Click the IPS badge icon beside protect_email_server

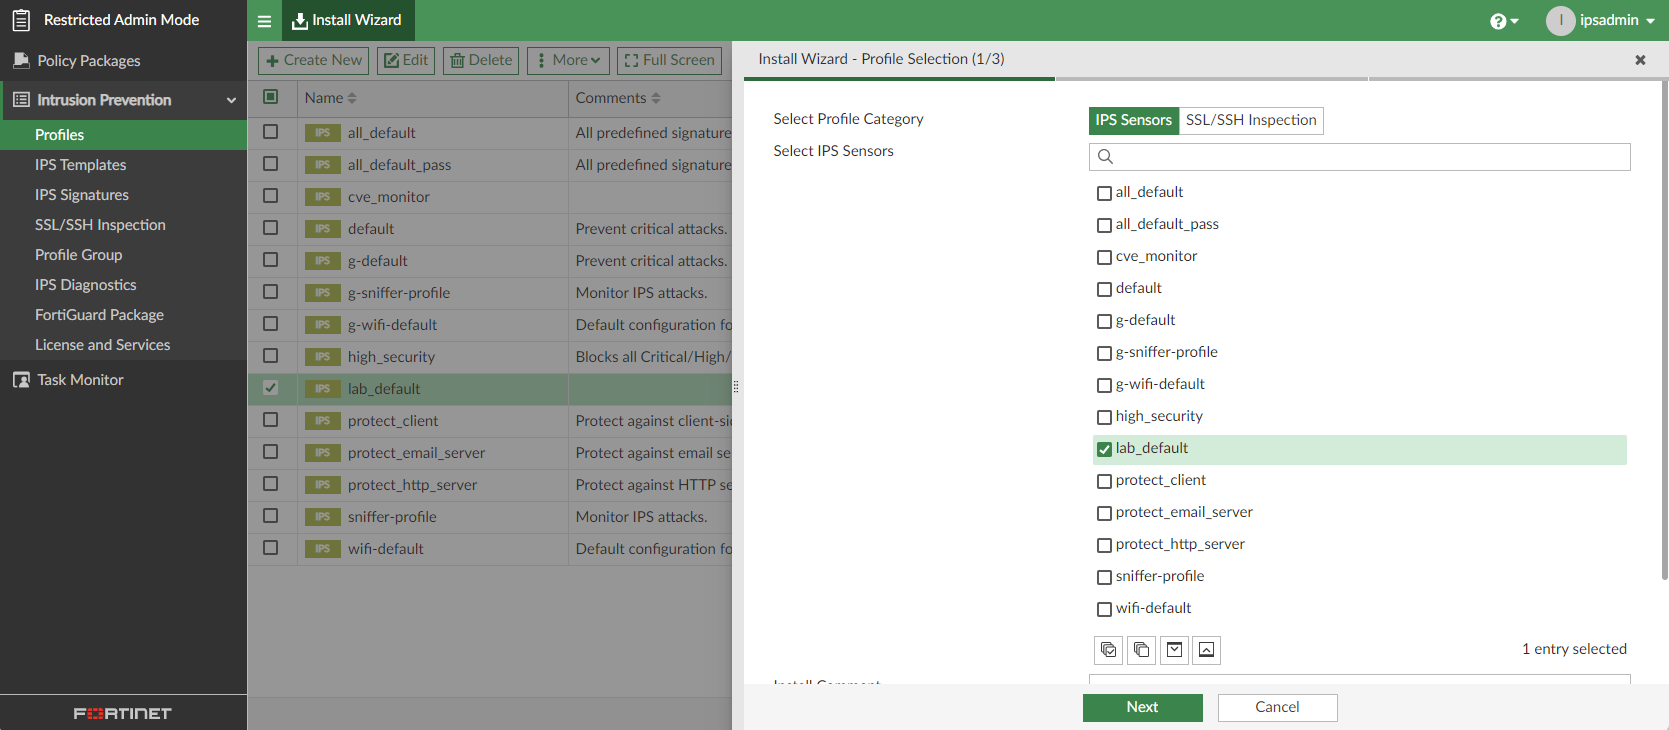coord(322,453)
